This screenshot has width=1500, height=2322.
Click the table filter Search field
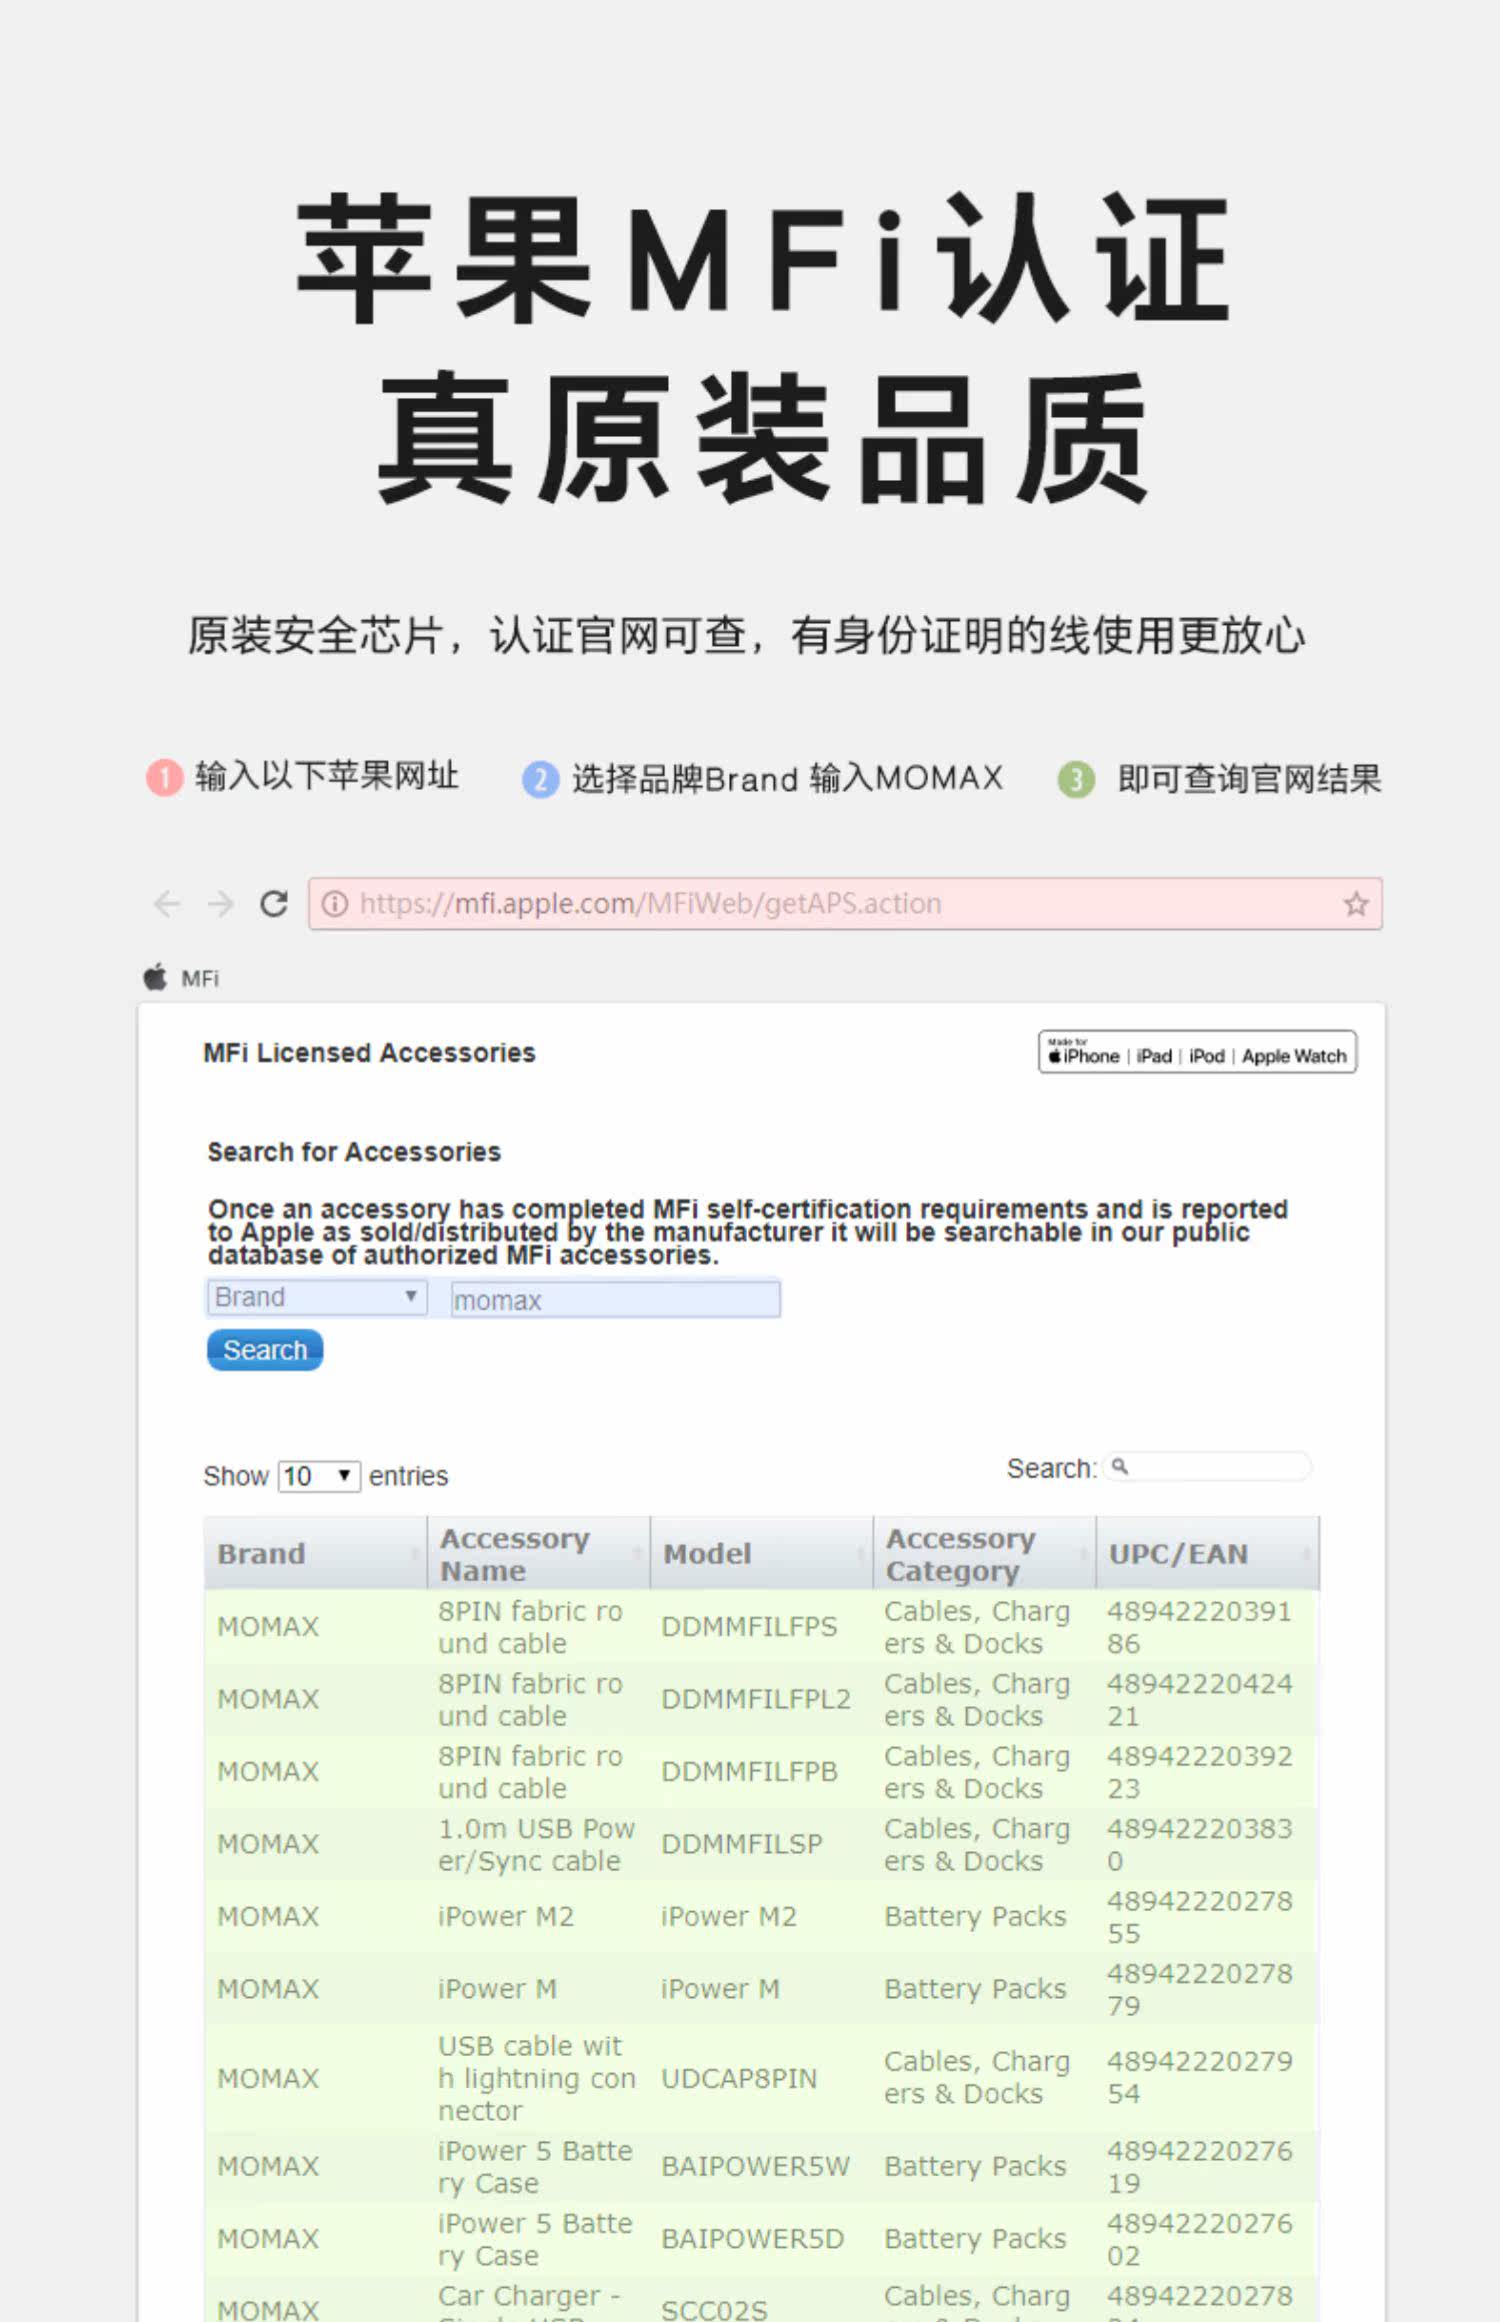coord(1207,1467)
